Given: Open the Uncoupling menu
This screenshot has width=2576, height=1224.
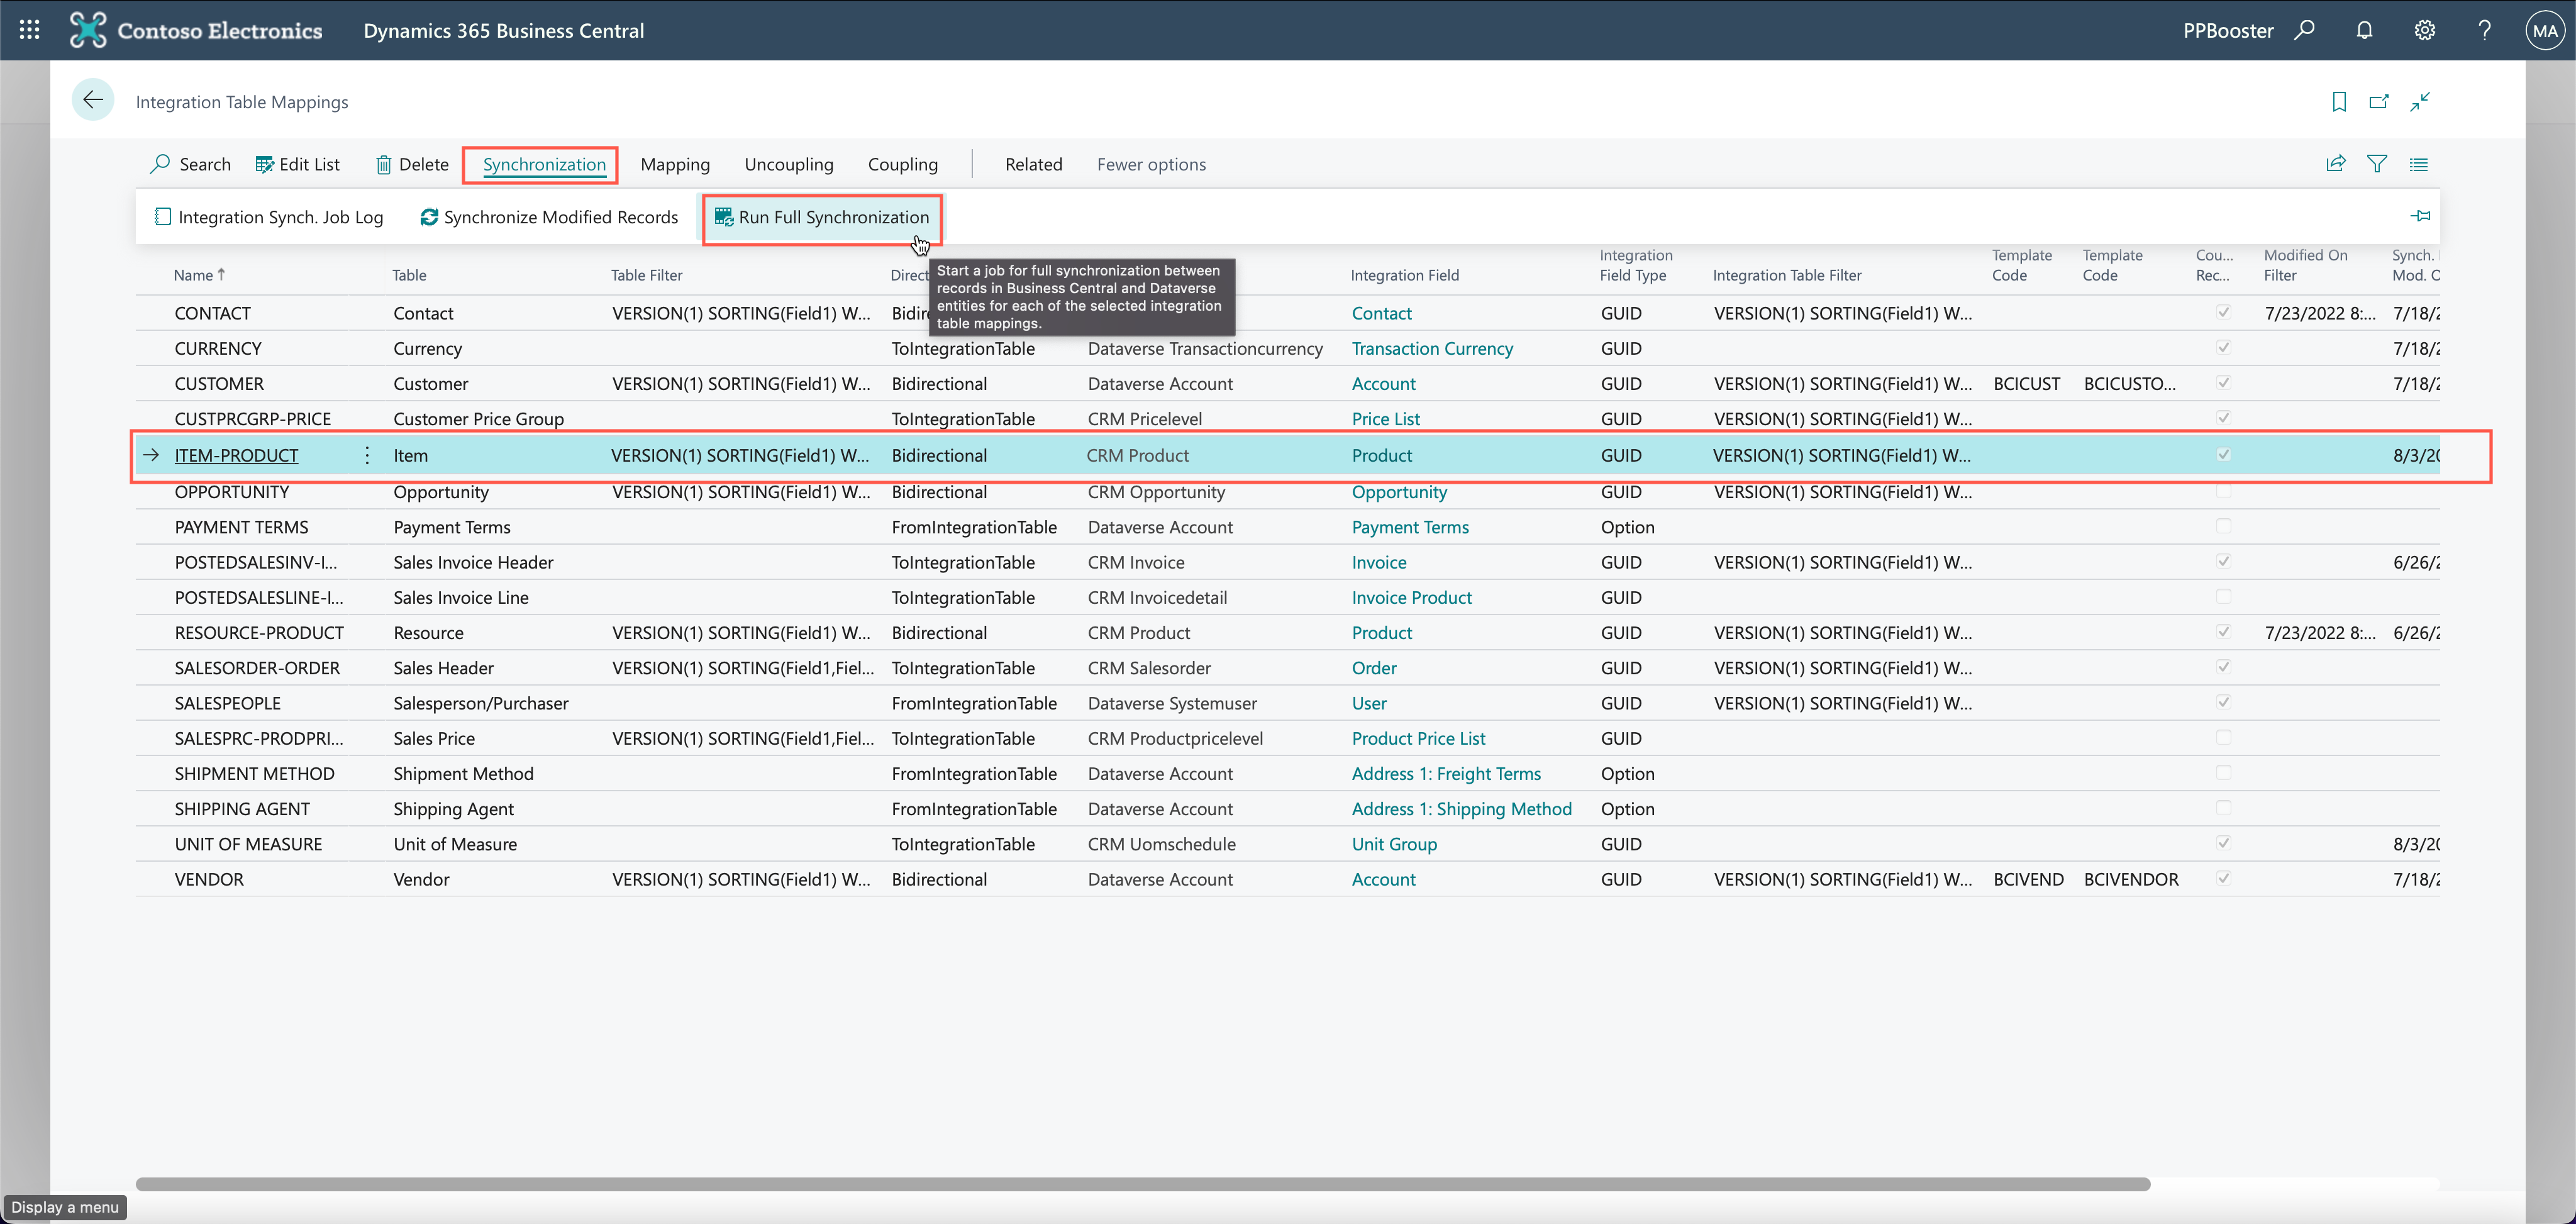Looking at the screenshot, I should pos(788,164).
